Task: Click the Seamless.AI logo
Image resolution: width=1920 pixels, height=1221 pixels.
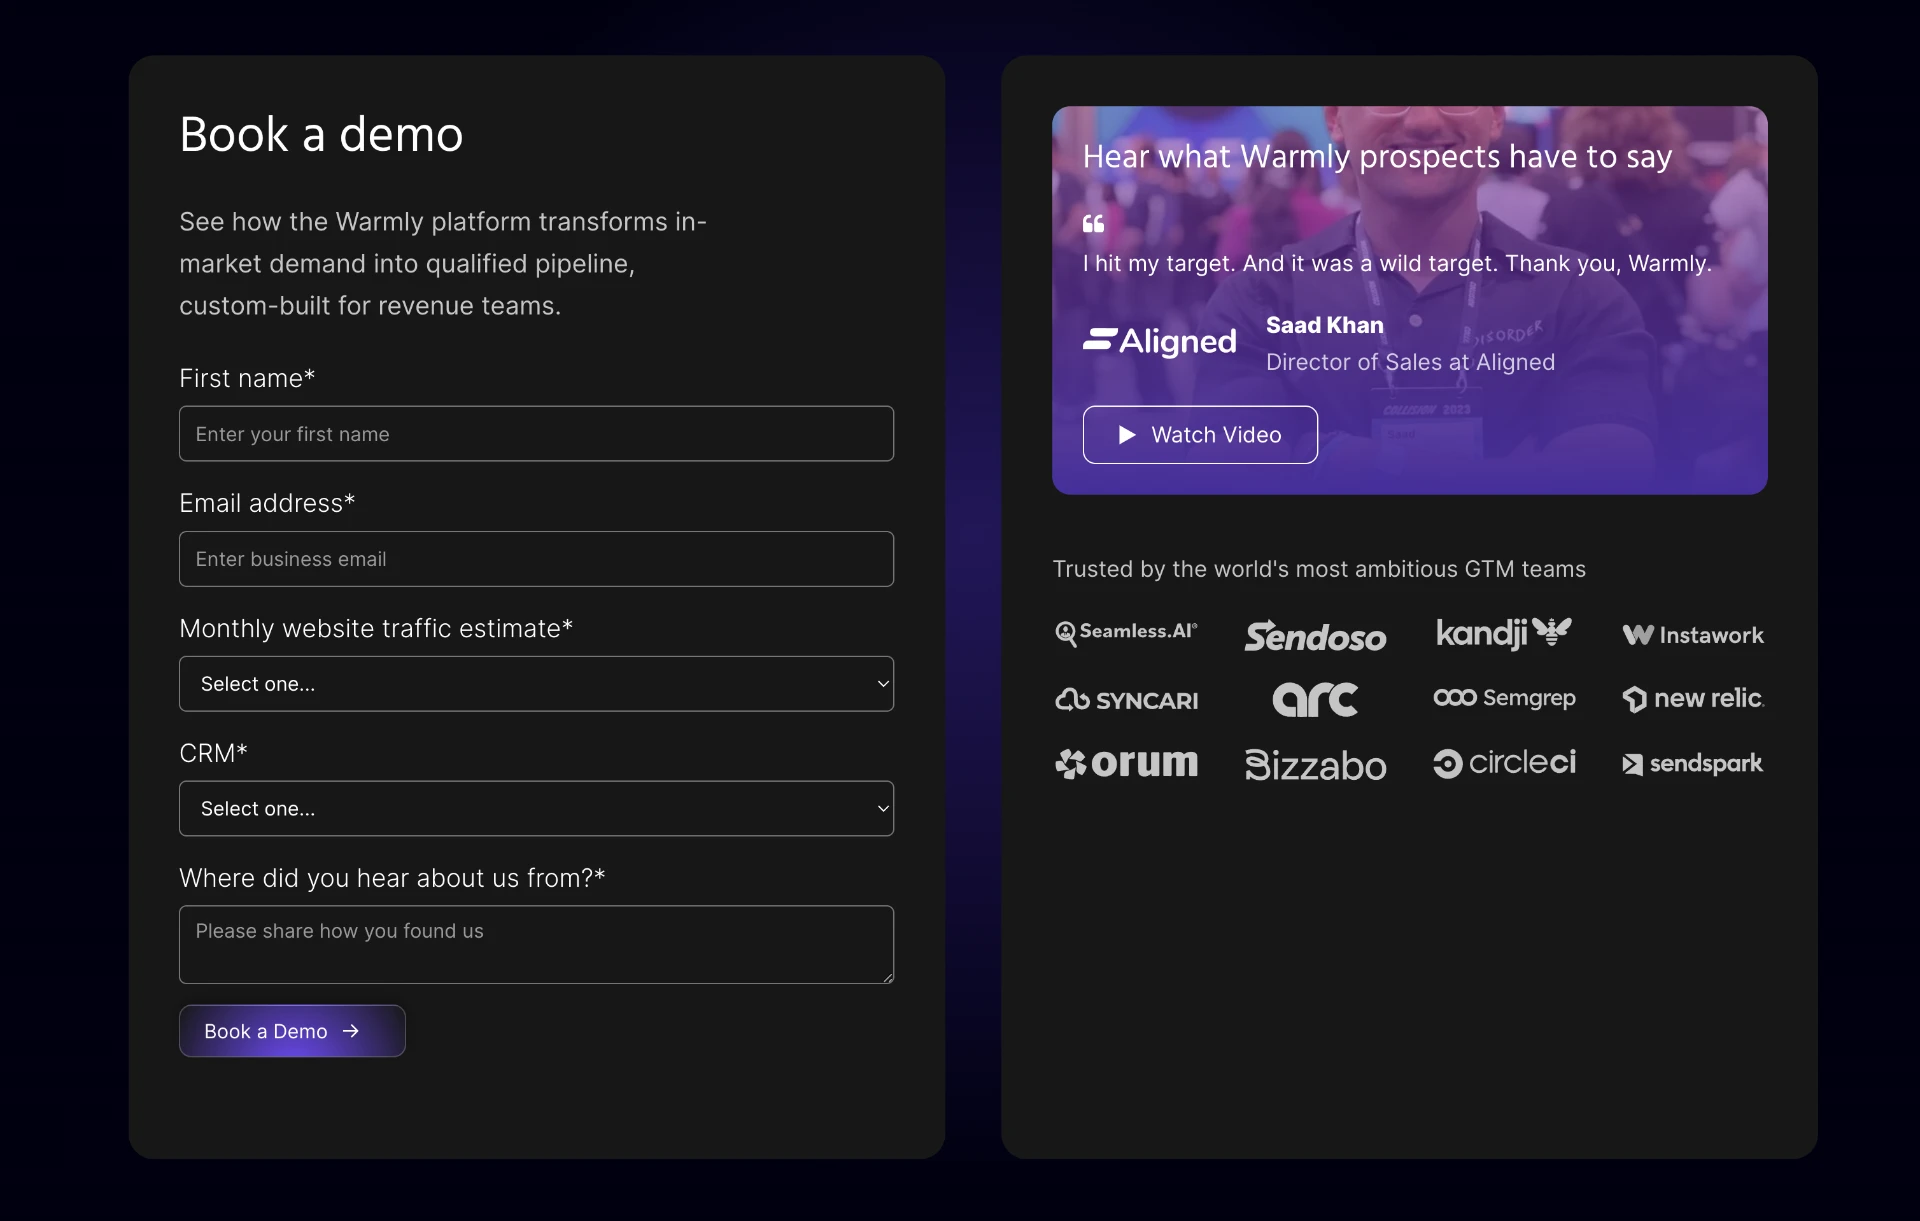Action: (1126, 633)
